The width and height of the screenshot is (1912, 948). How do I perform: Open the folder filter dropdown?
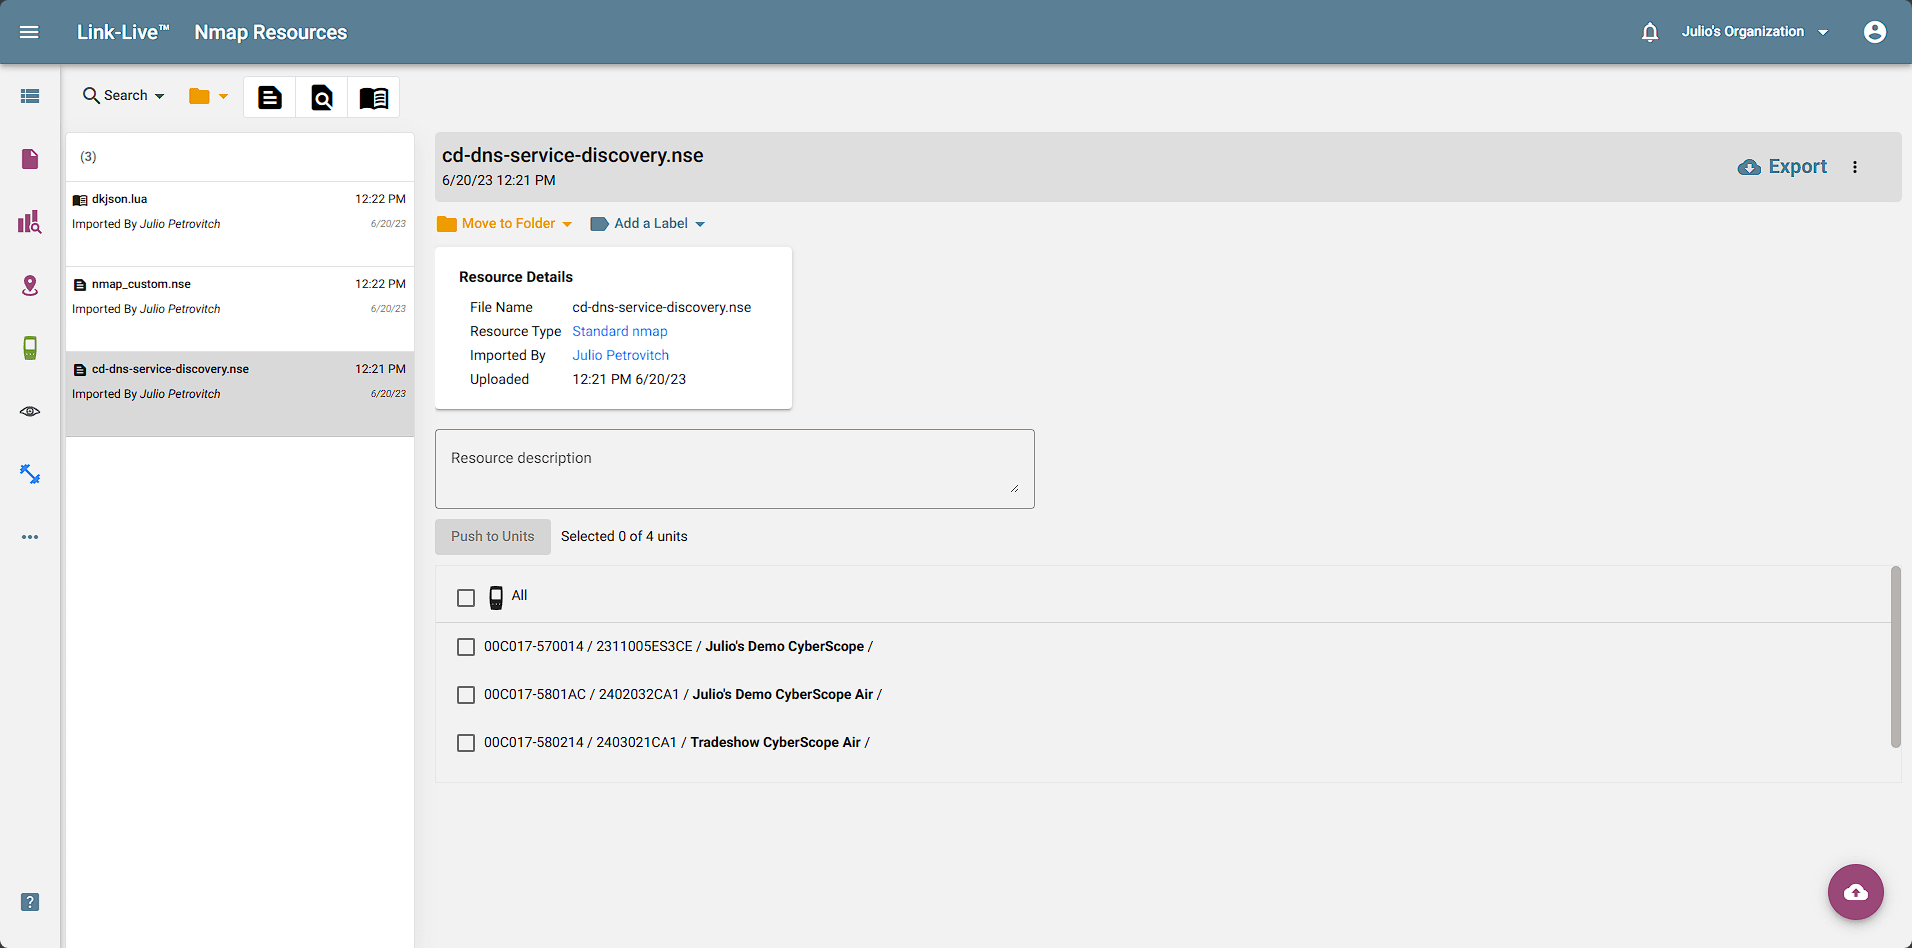pos(207,96)
